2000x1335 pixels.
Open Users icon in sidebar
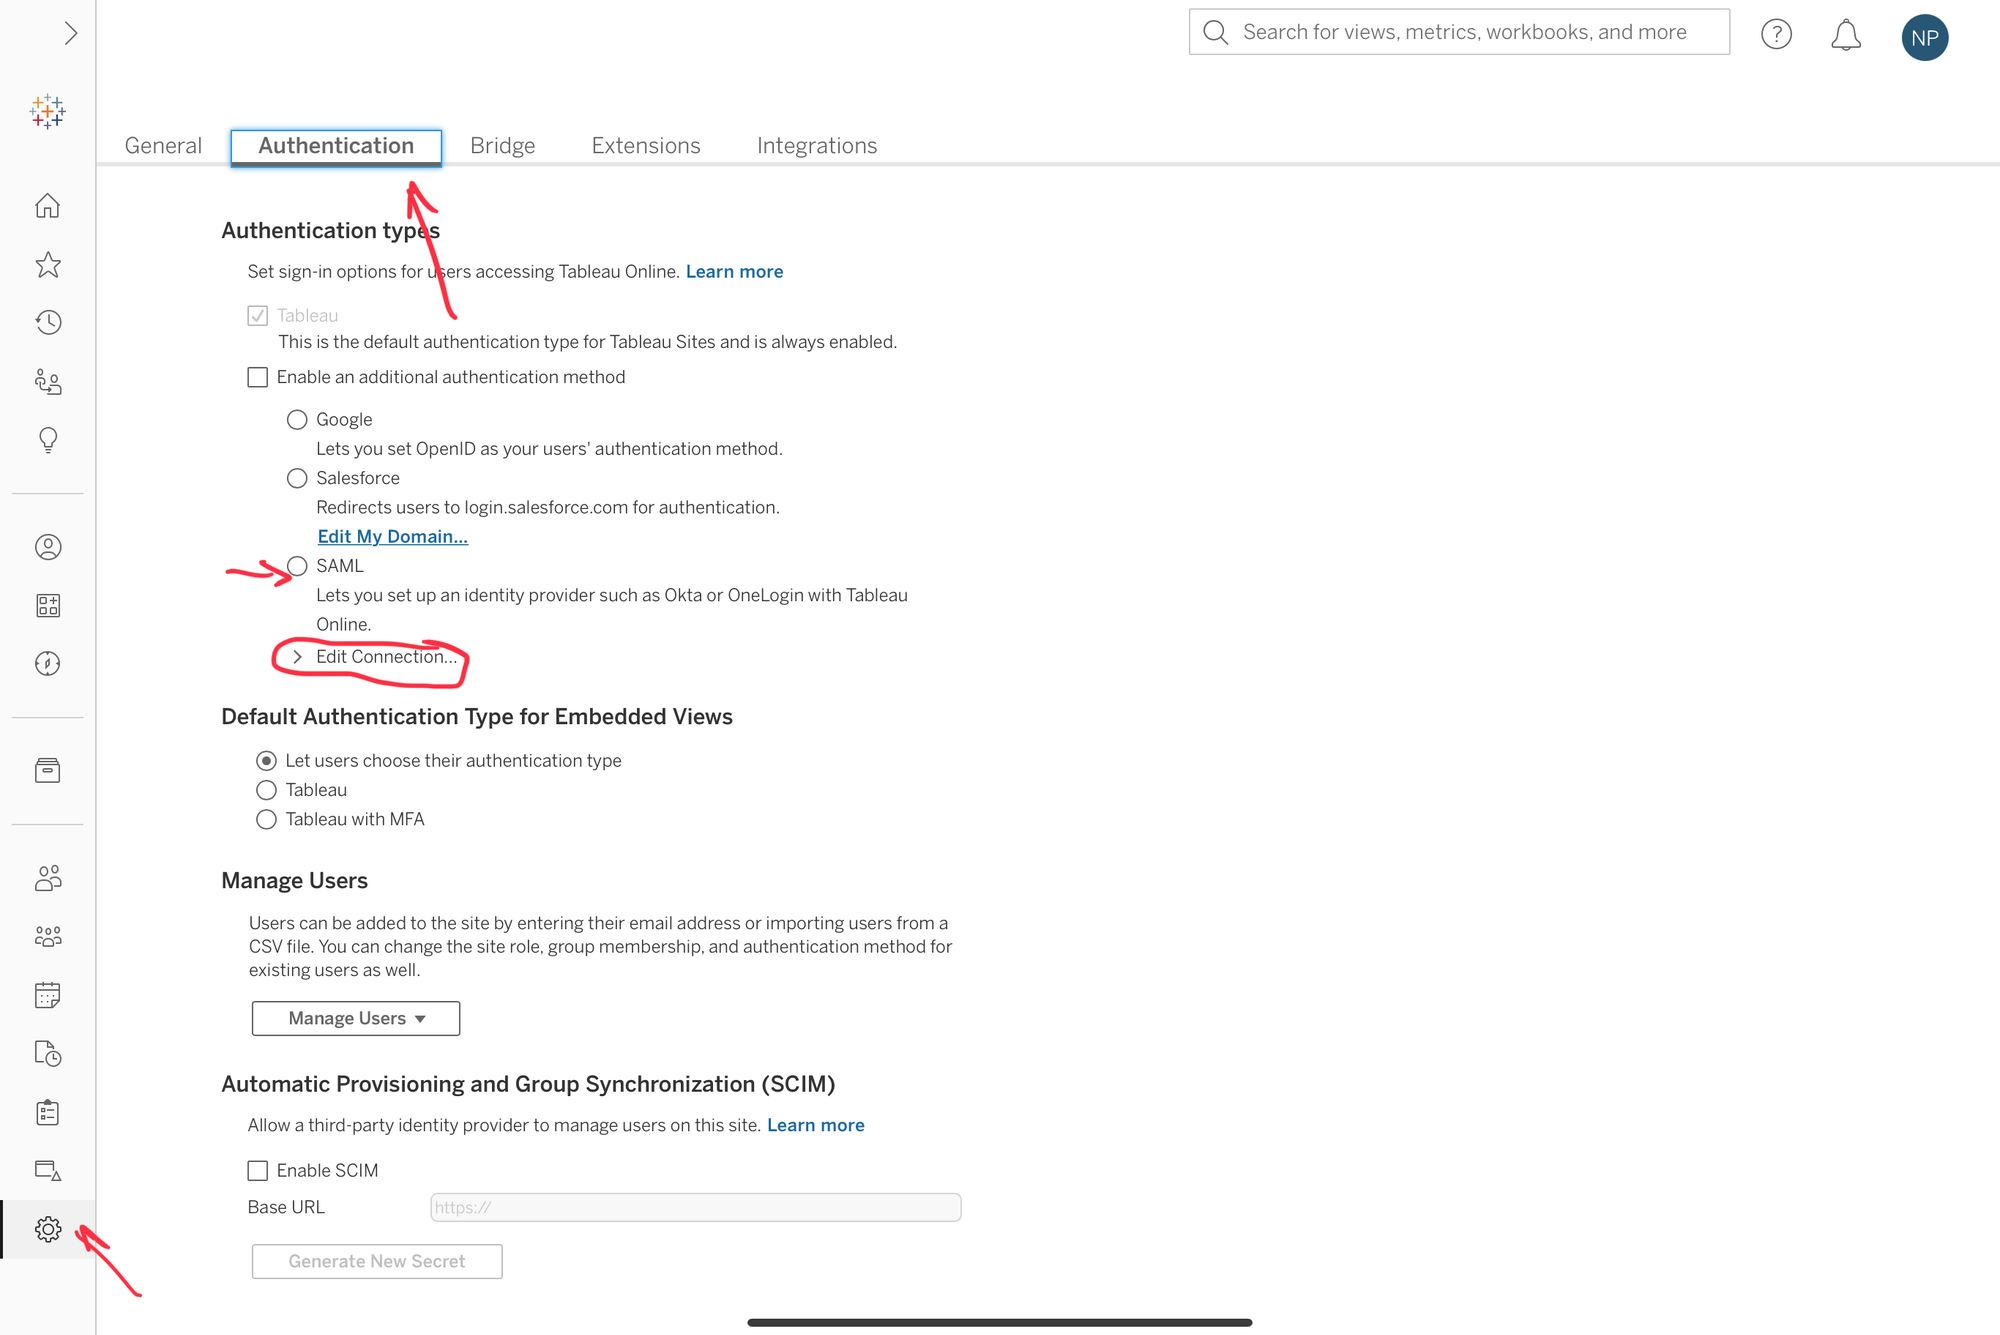tap(48, 878)
